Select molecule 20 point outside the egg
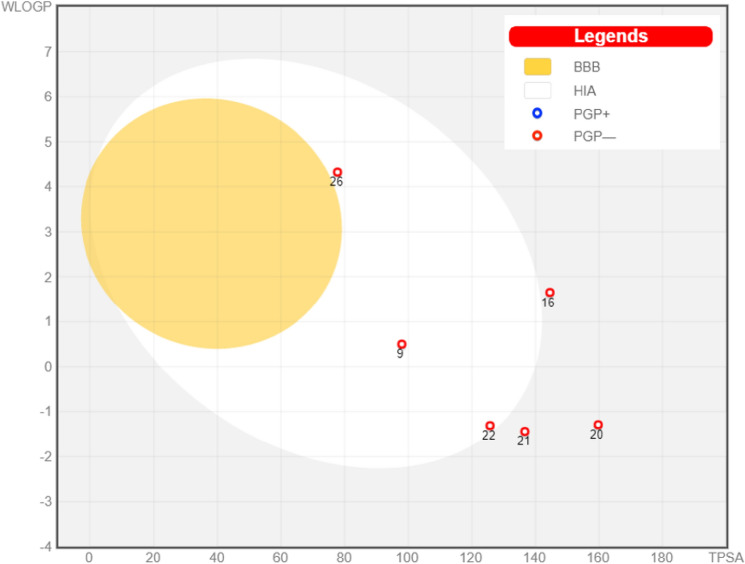This screenshot has height=564, width=745. coord(598,425)
